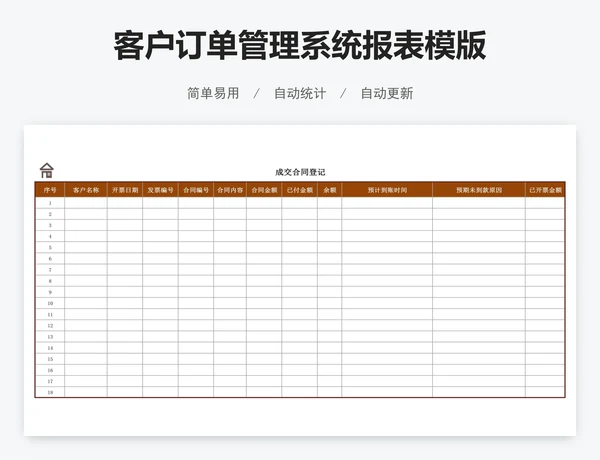
Task: Select the 合同金额 column header
Action: tap(264, 190)
